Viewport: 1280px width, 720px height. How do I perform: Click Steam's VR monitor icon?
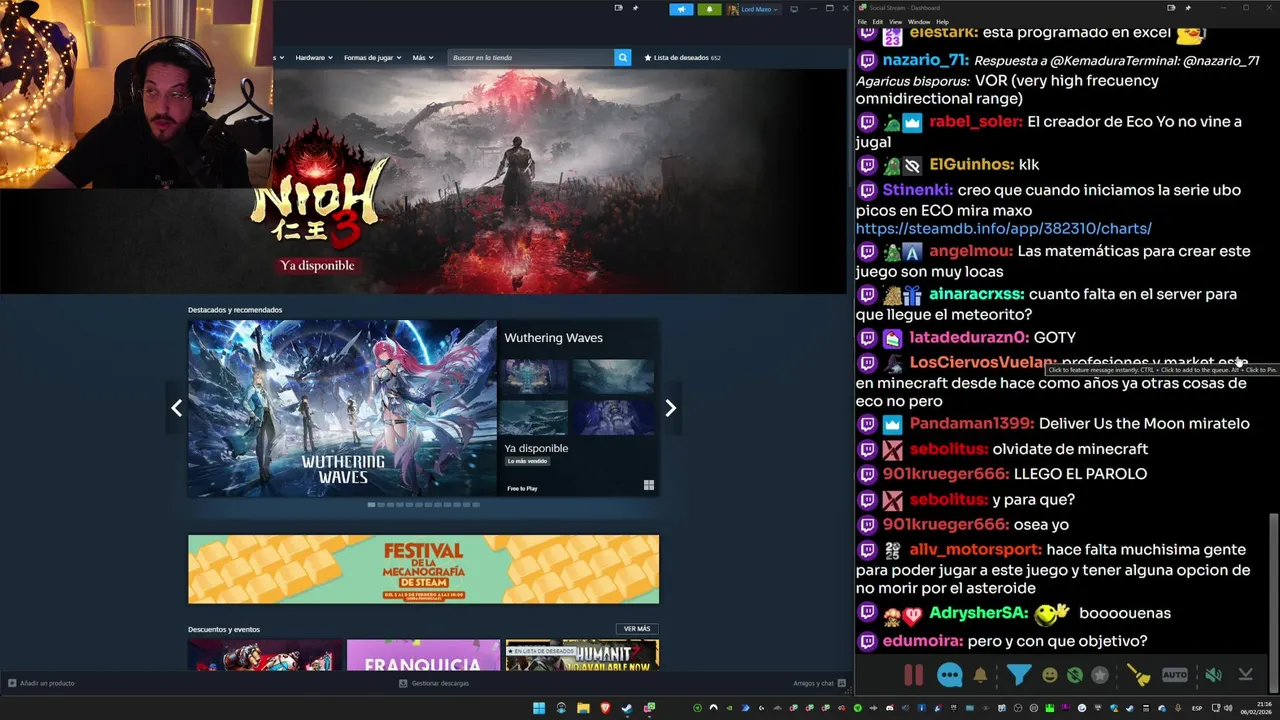click(x=794, y=9)
